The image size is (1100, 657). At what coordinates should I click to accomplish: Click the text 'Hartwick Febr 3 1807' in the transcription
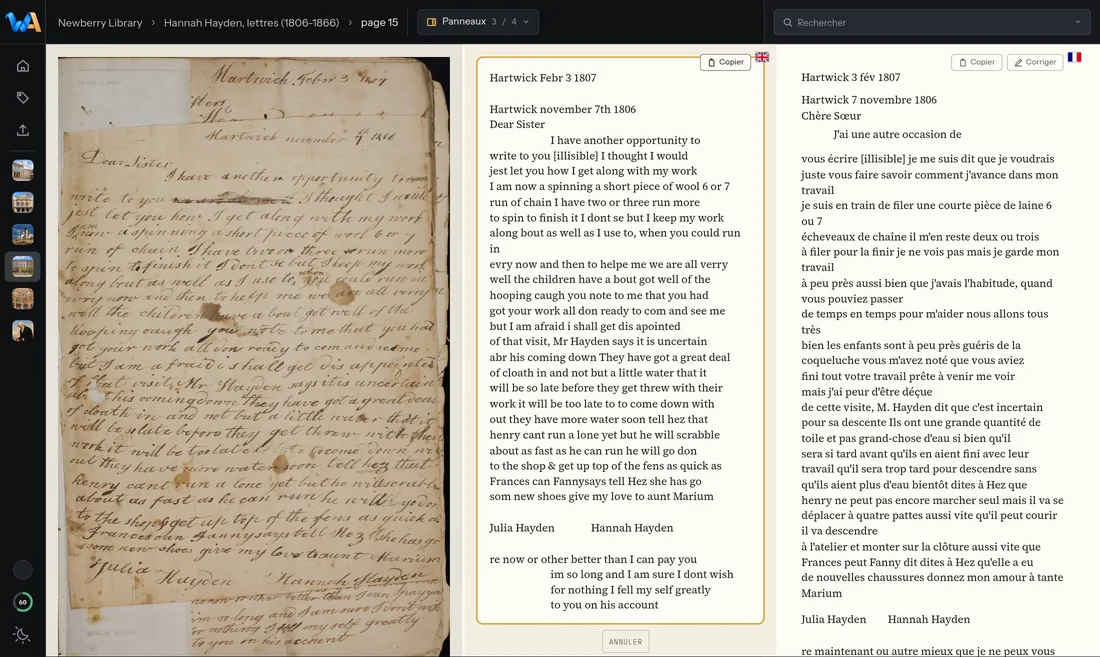[543, 78]
